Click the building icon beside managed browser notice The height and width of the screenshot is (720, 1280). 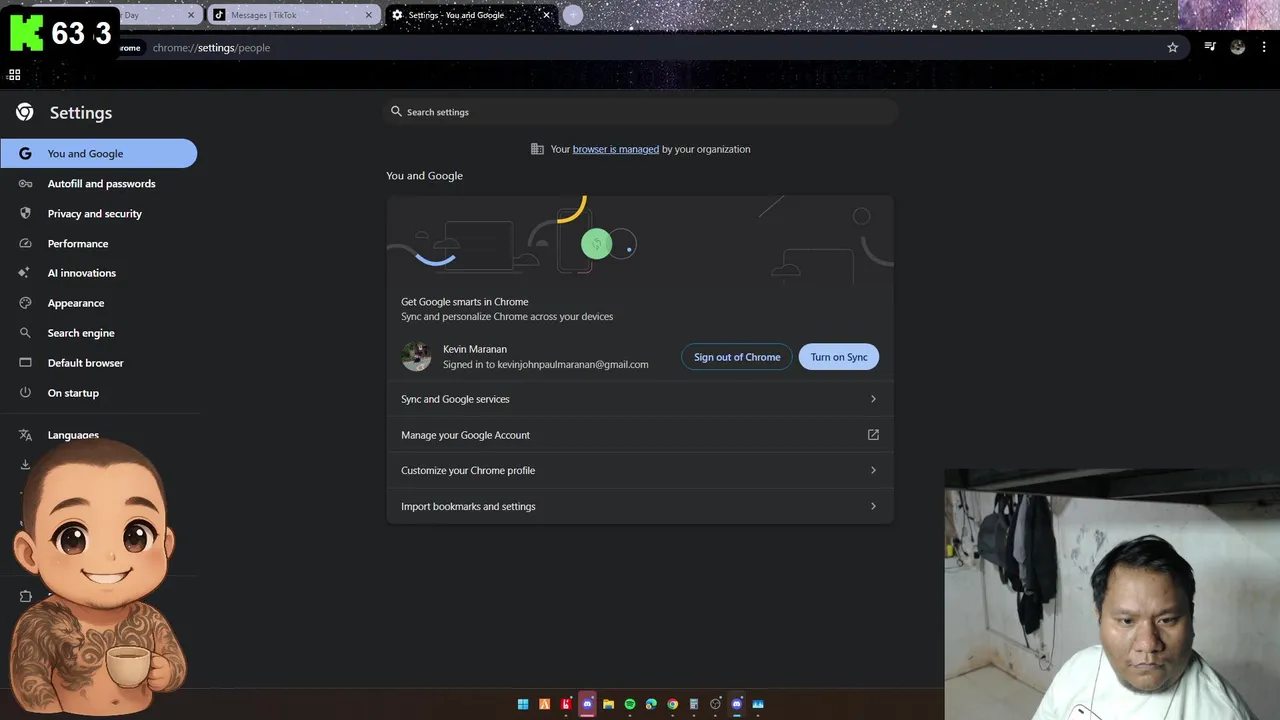[x=537, y=149]
